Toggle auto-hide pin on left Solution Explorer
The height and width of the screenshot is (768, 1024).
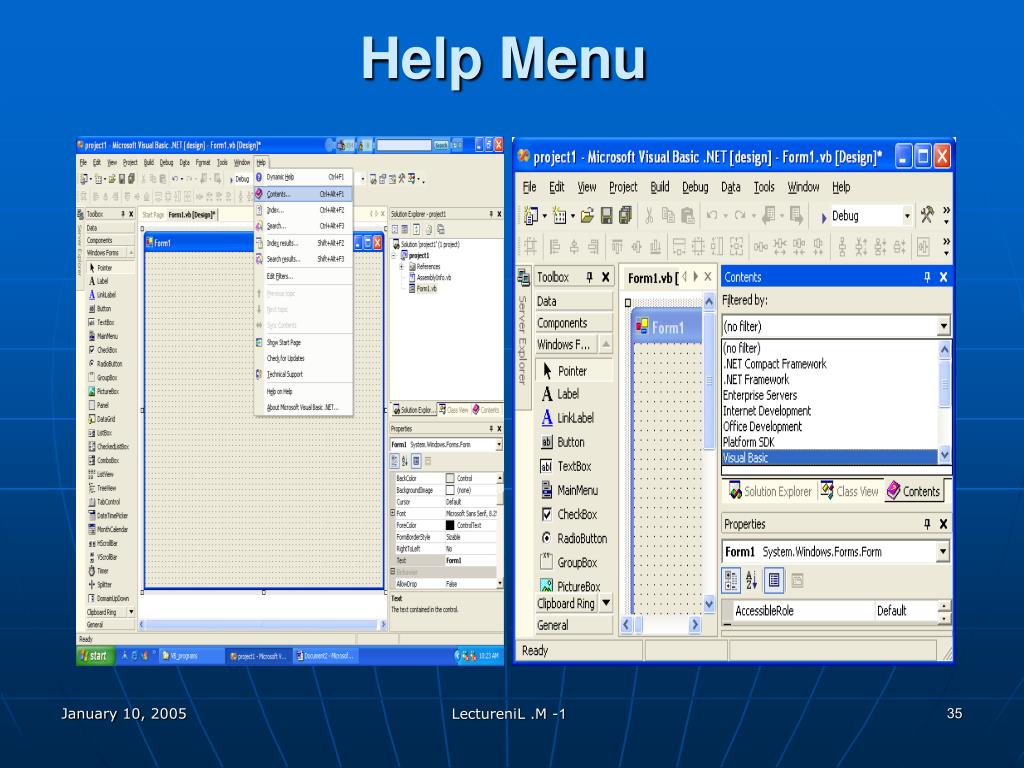pos(491,214)
